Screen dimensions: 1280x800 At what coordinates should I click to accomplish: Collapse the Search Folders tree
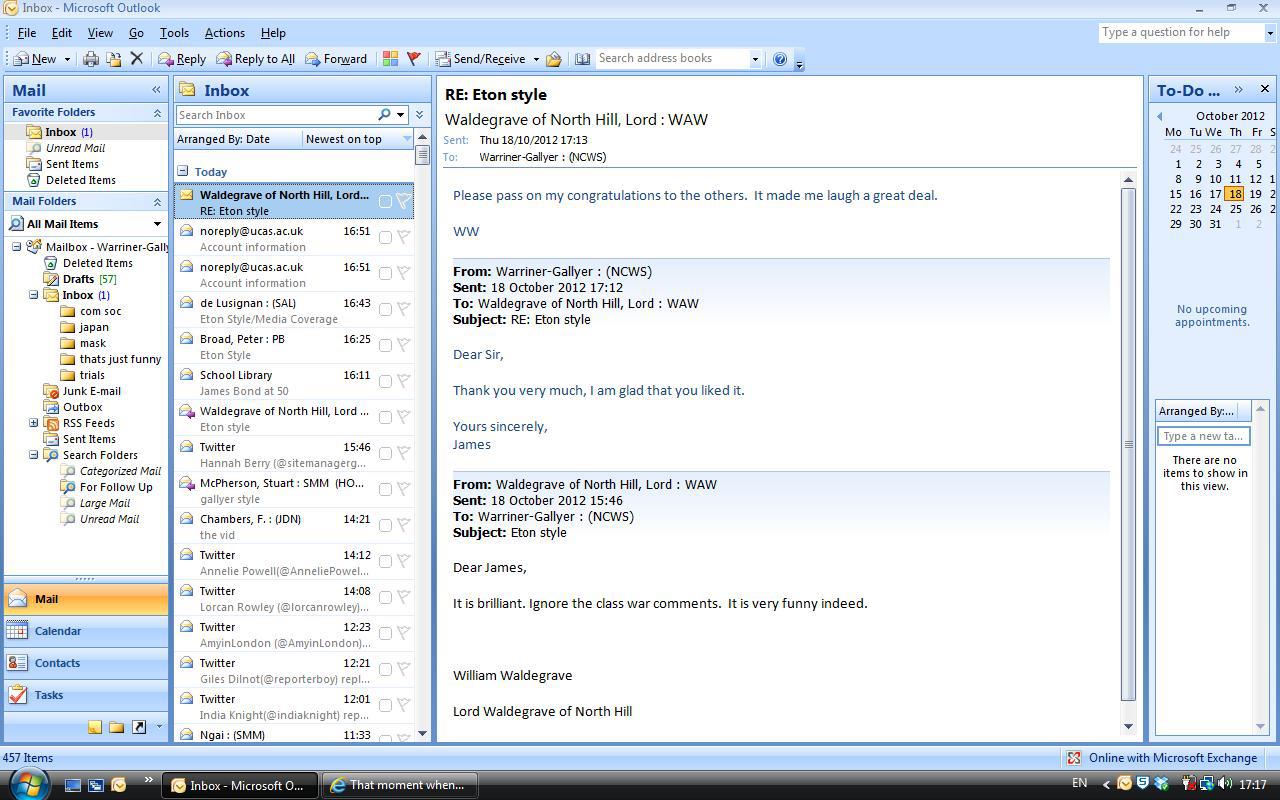coord(34,455)
